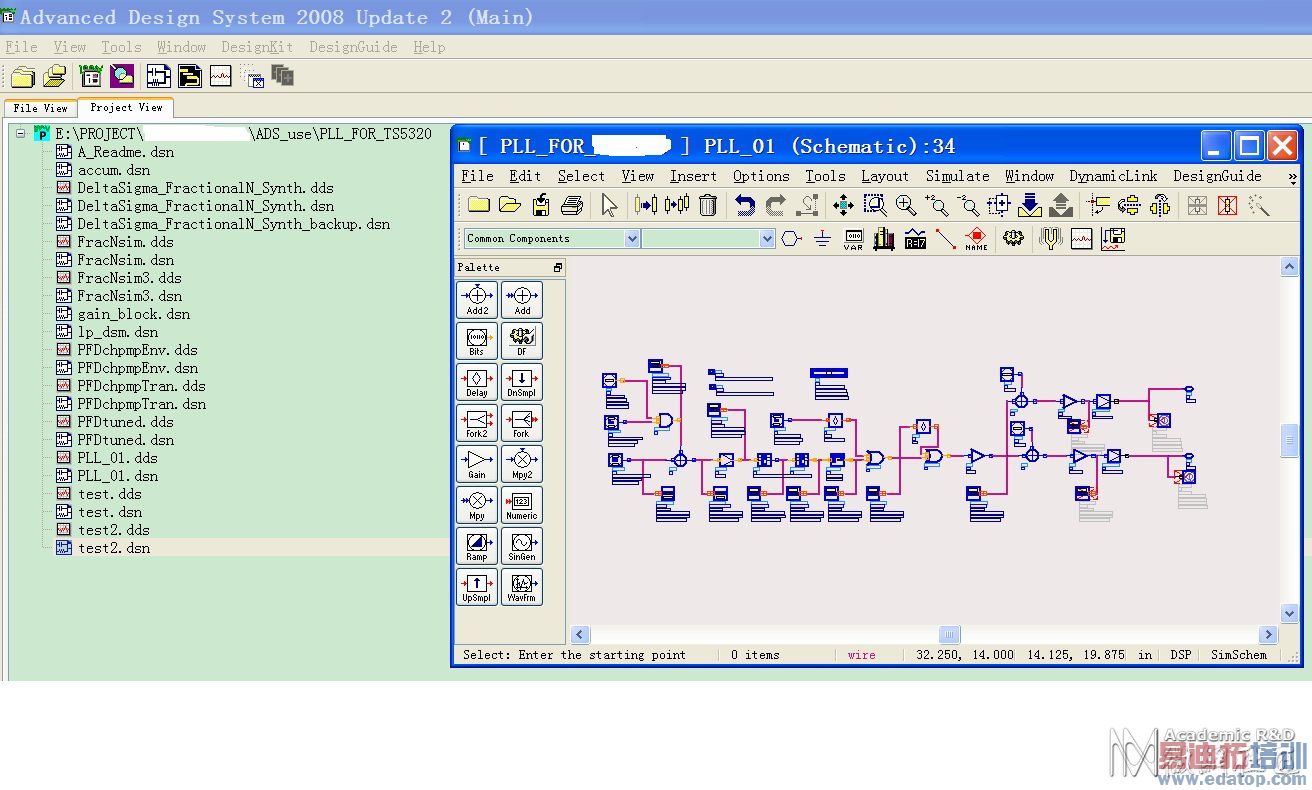Select the Insert Wire tool

(x=945, y=239)
